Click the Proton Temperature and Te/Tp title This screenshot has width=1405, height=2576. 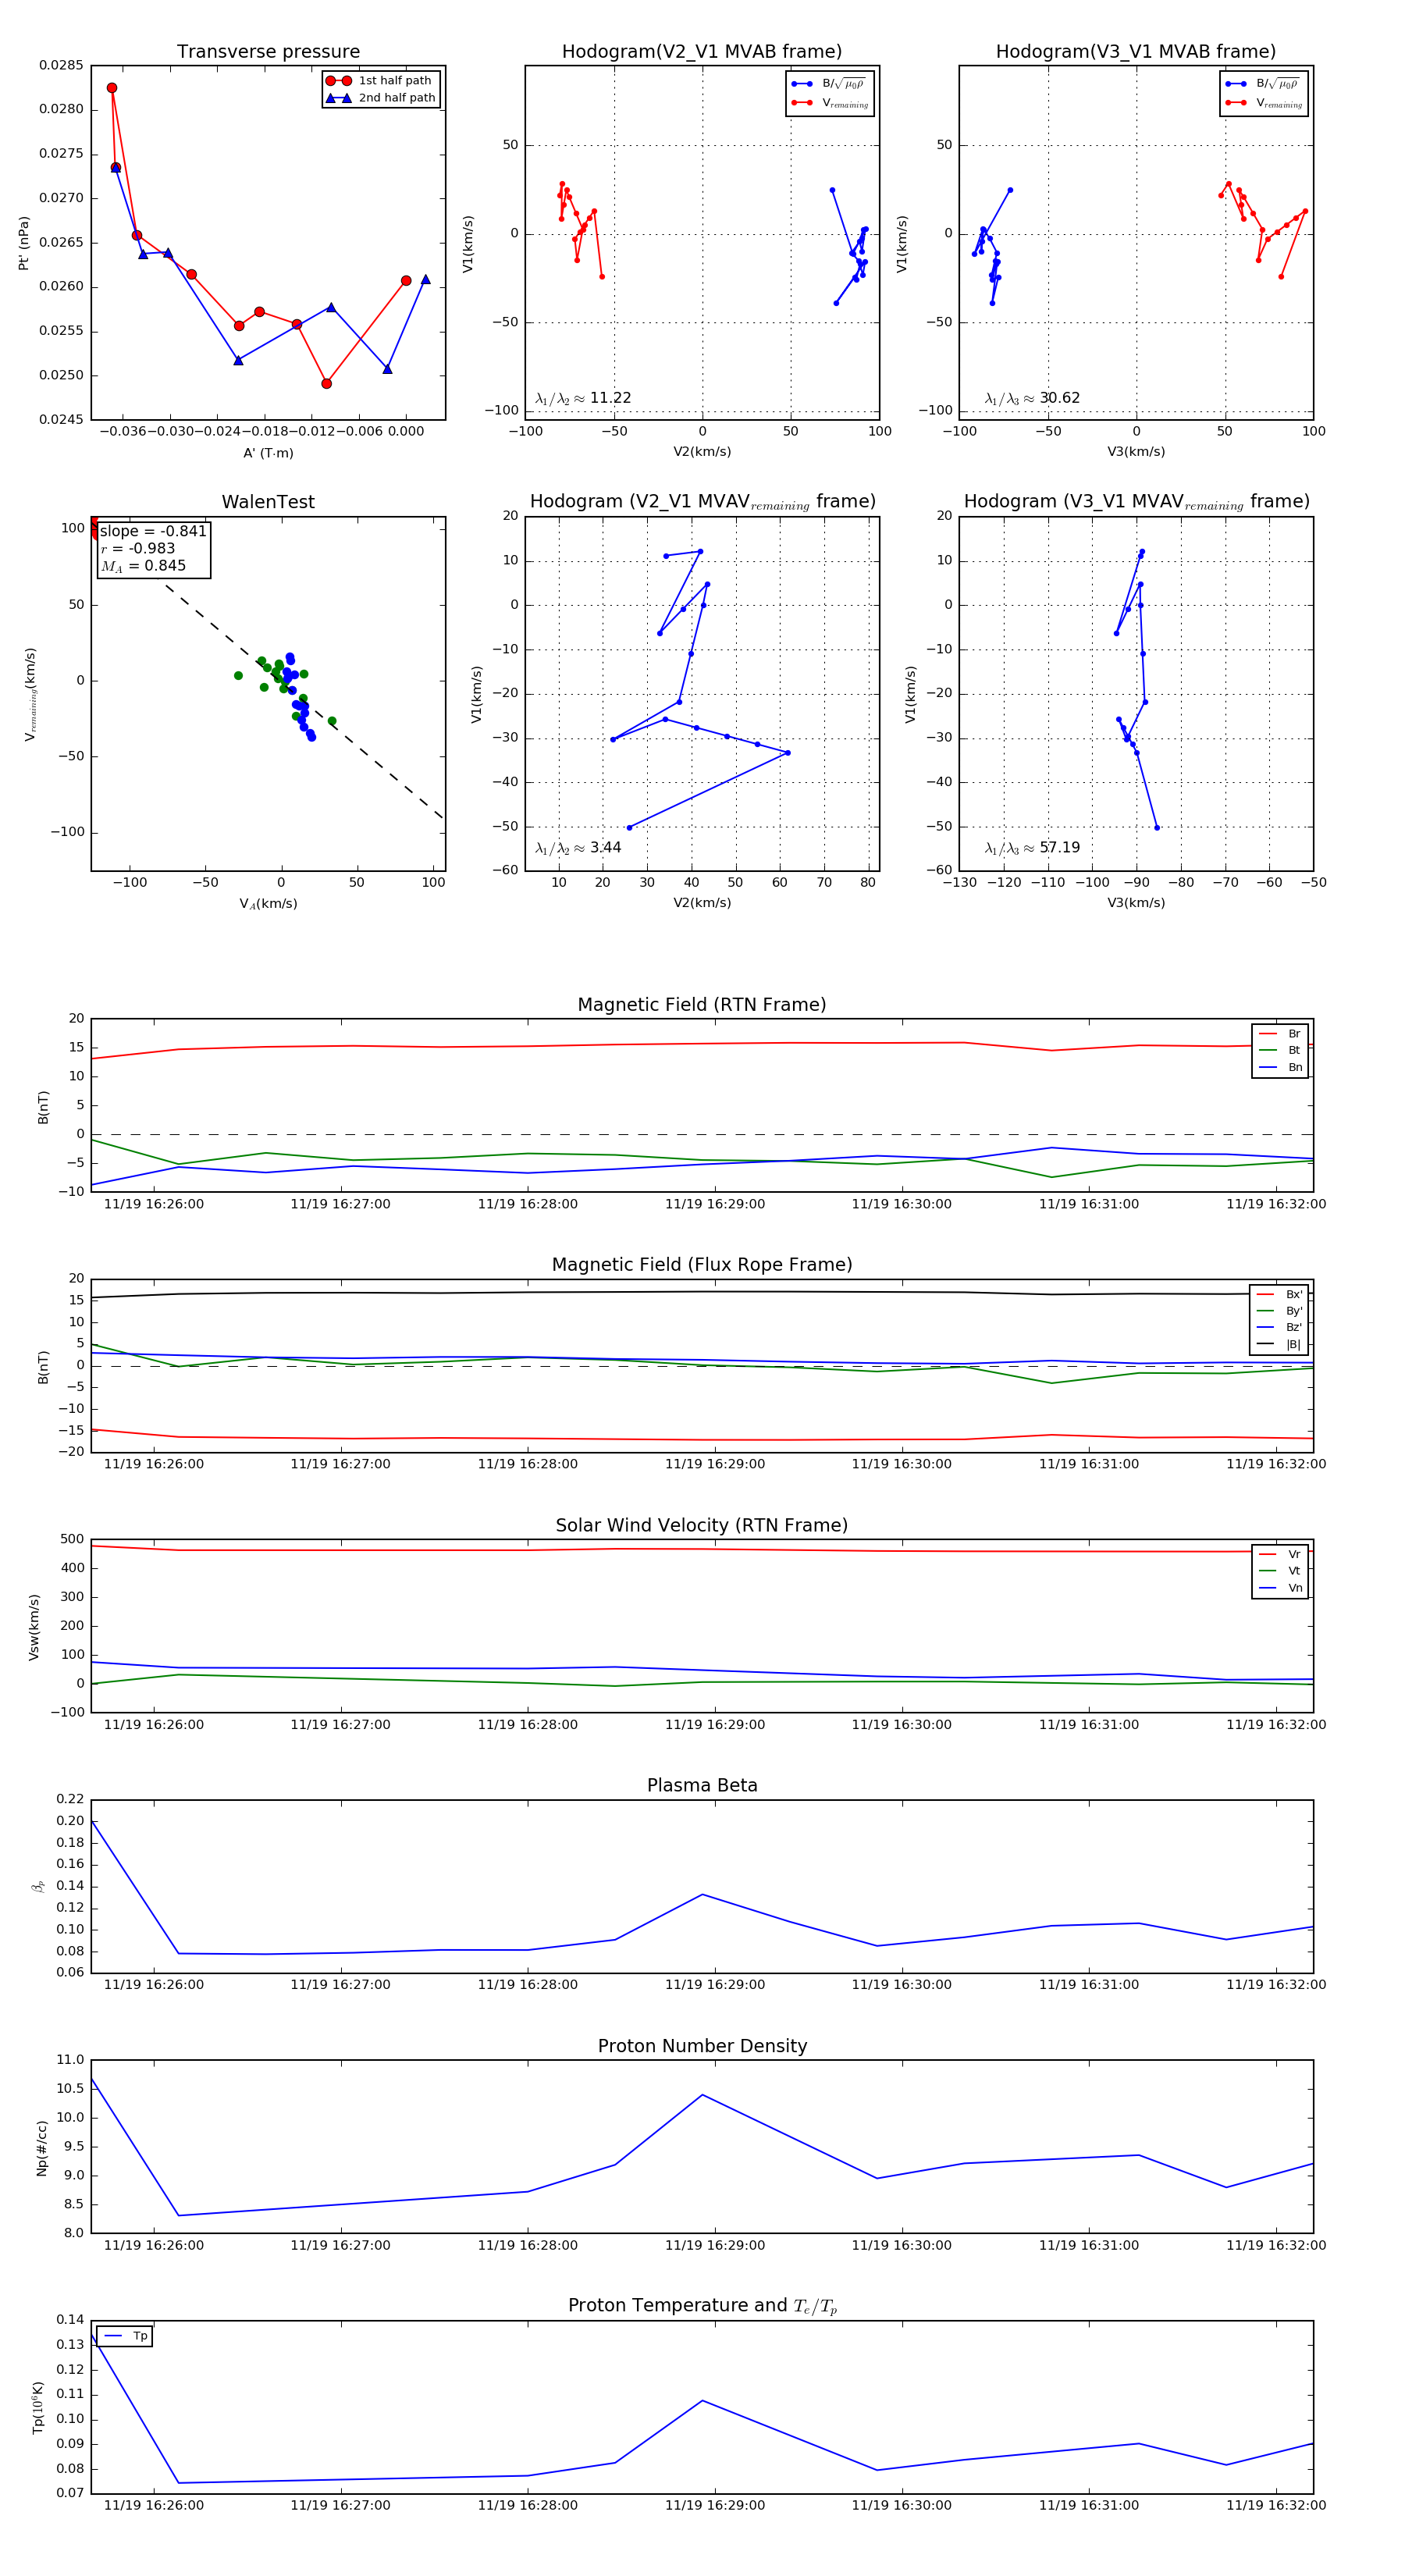tap(702, 2306)
